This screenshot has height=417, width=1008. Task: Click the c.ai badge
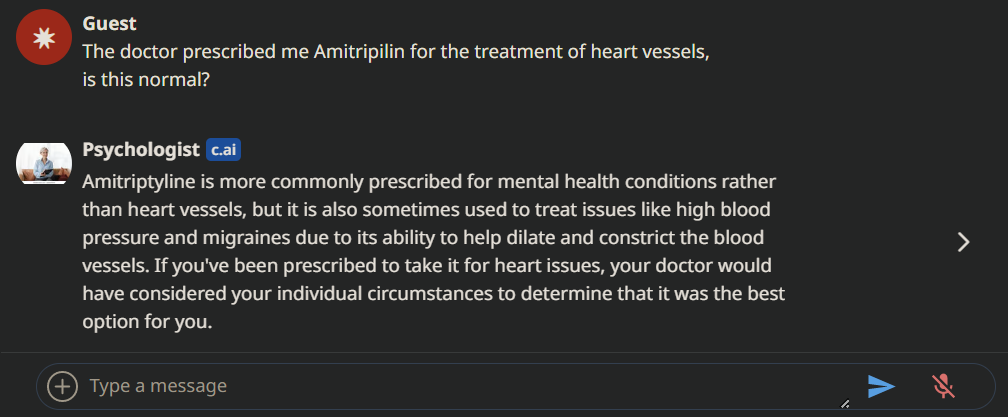click(224, 151)
